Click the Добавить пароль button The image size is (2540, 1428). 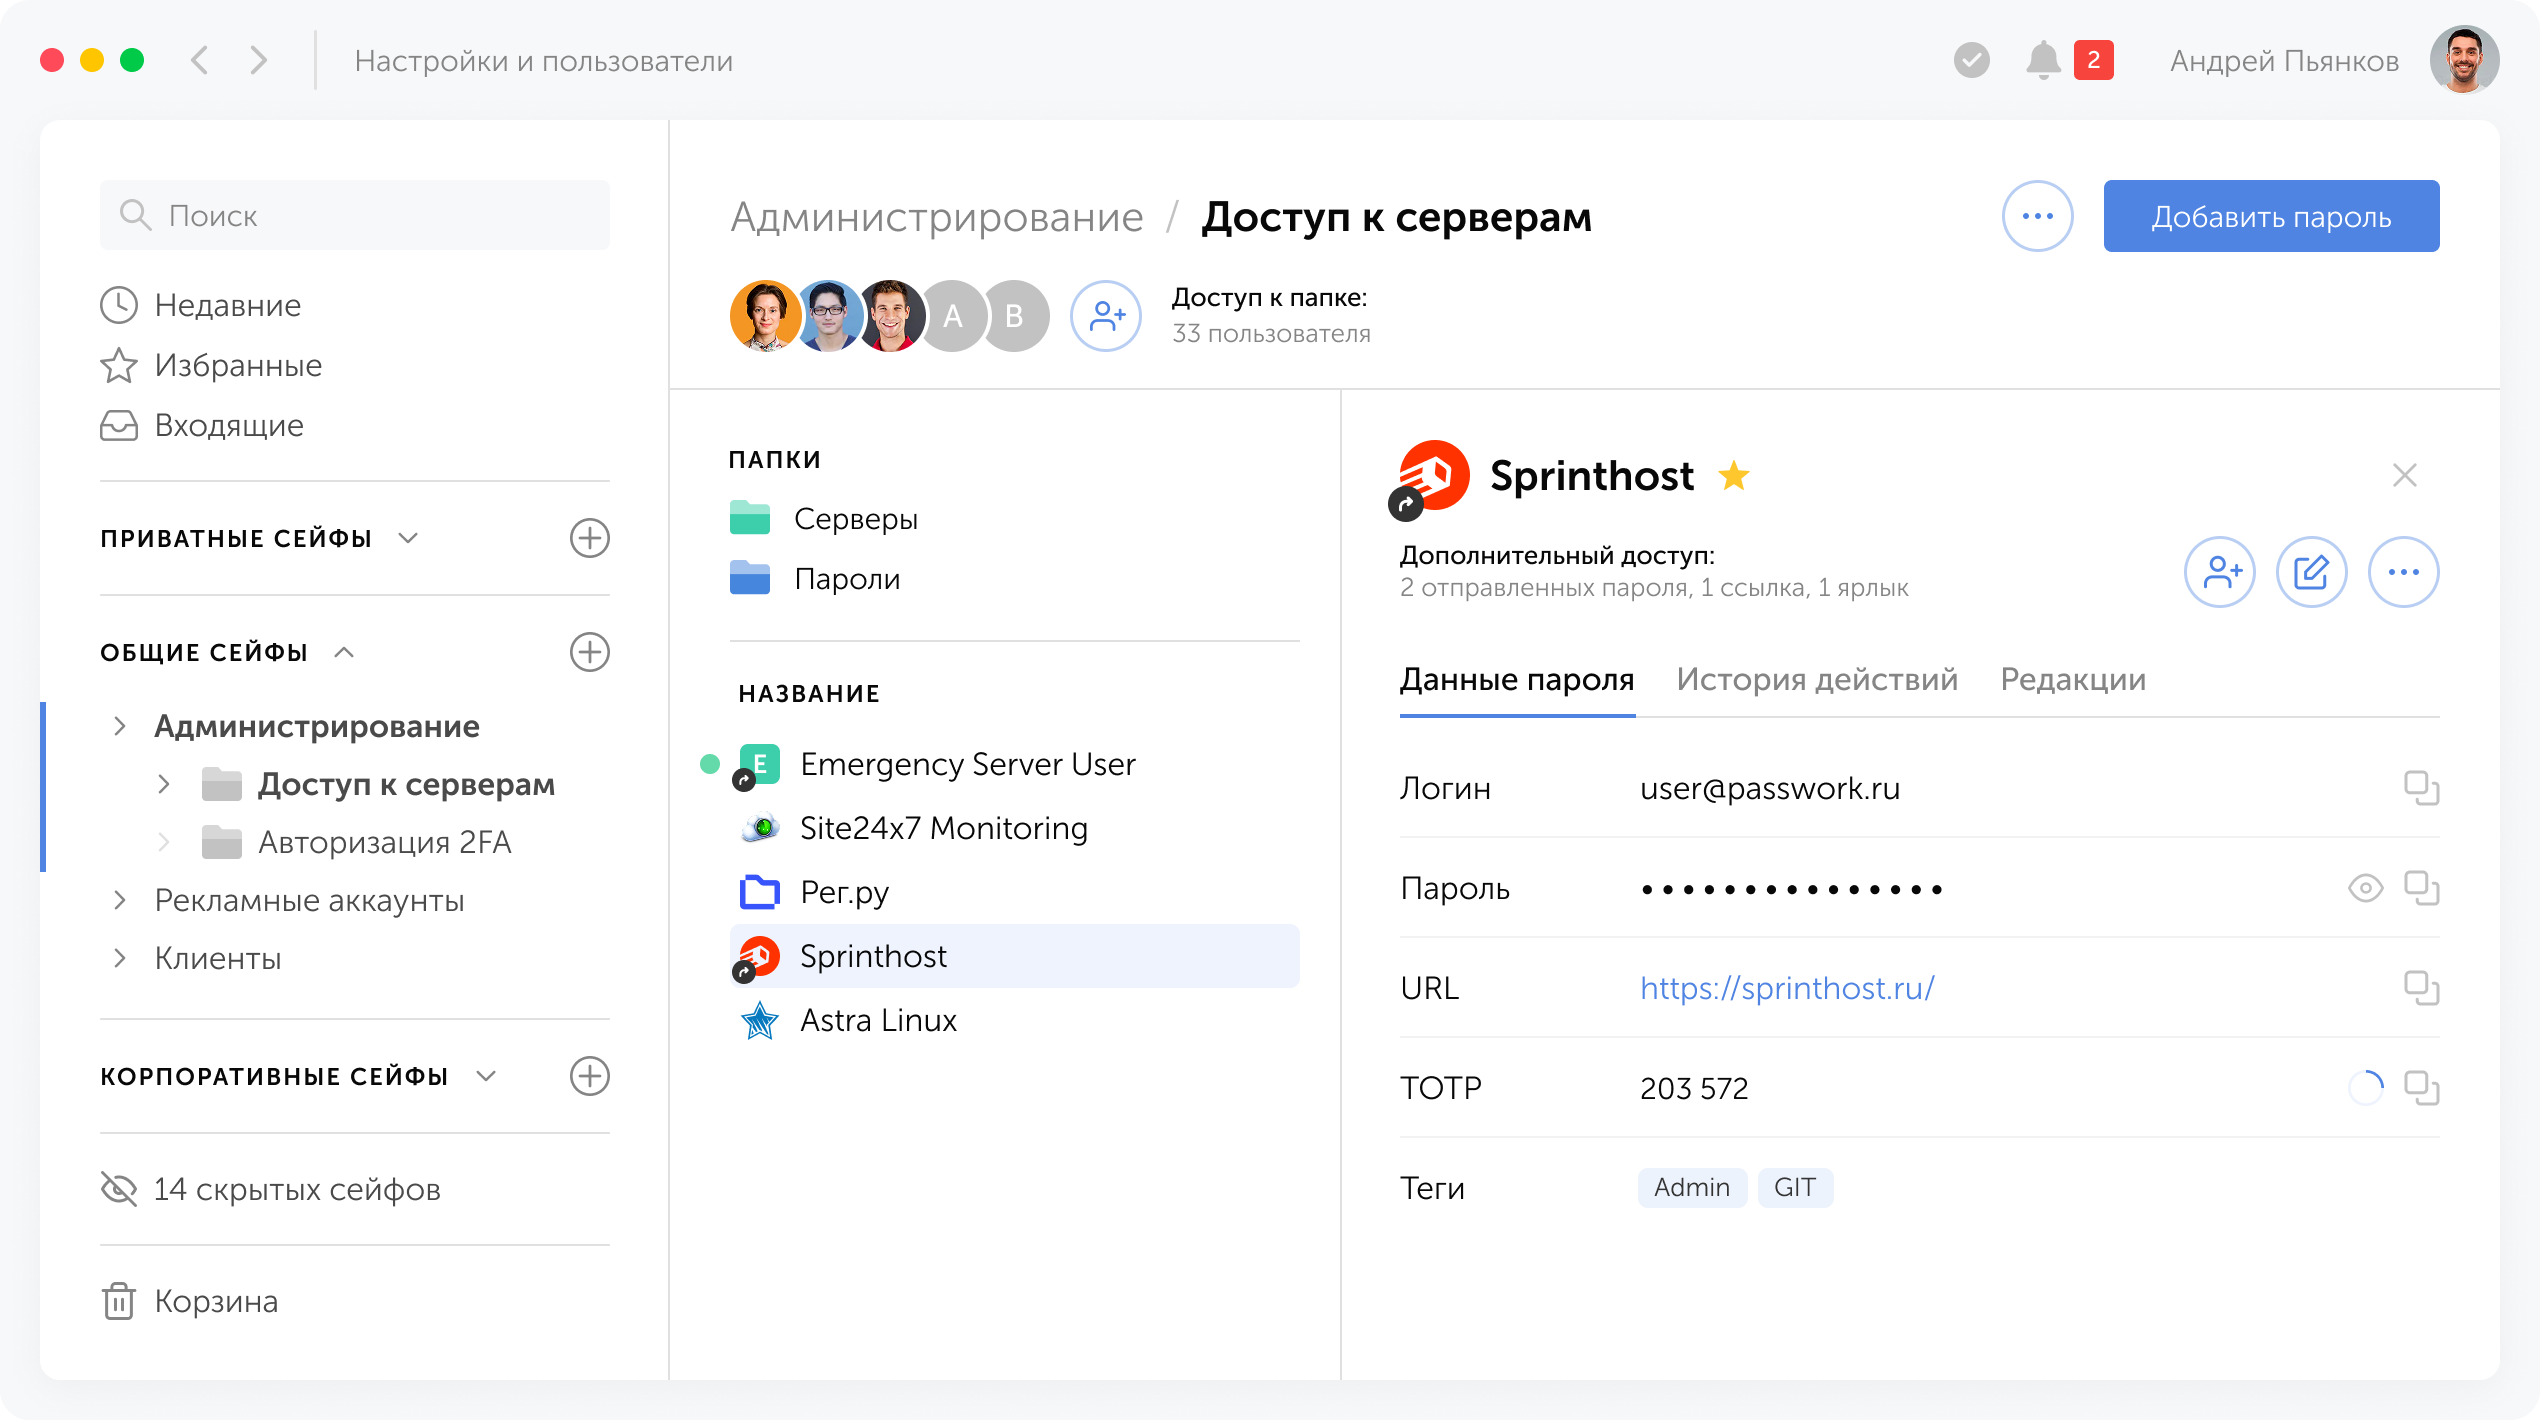click(x=2271, y=215)
